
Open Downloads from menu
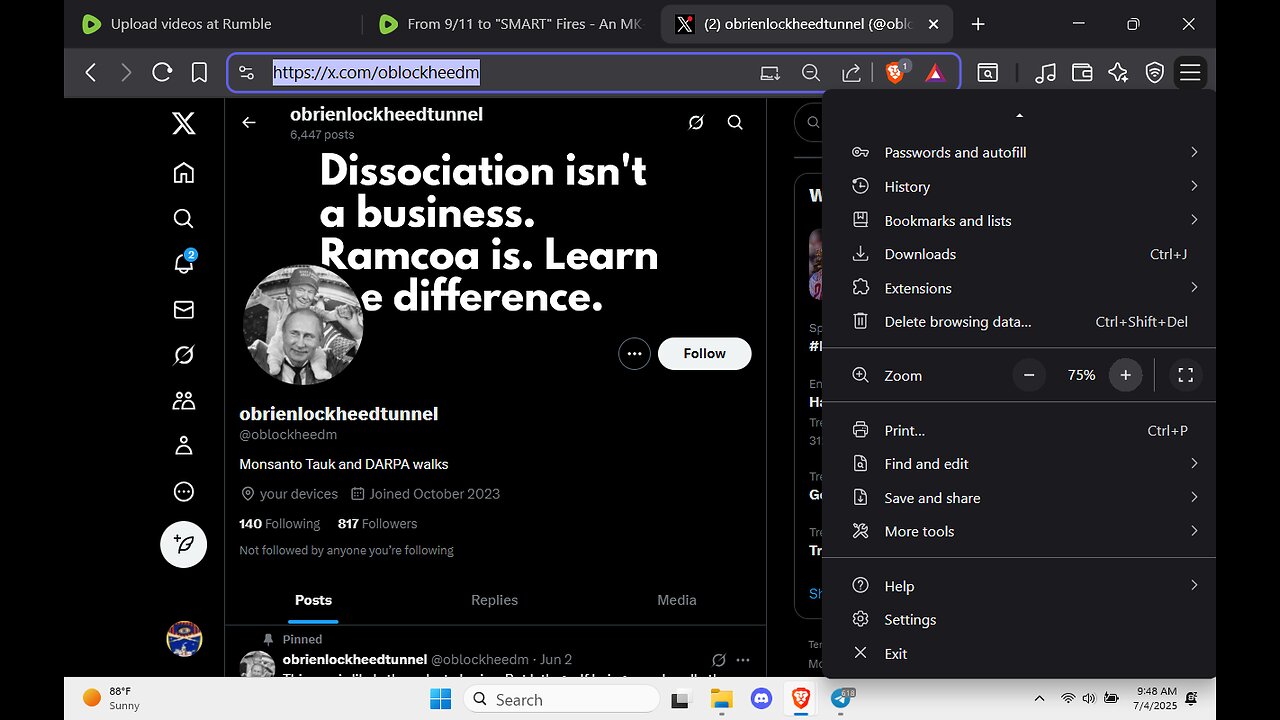[1019, 254]
